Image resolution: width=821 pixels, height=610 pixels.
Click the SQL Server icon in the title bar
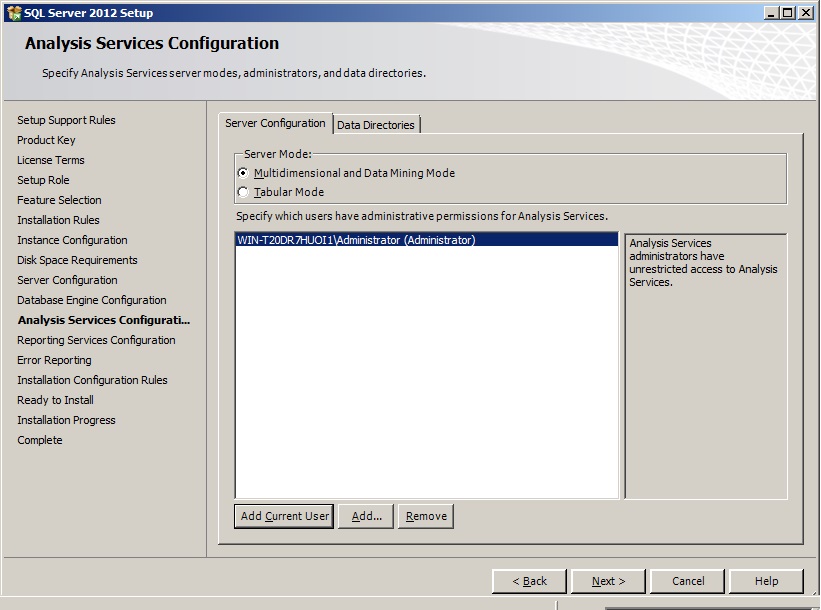[12, 12]
